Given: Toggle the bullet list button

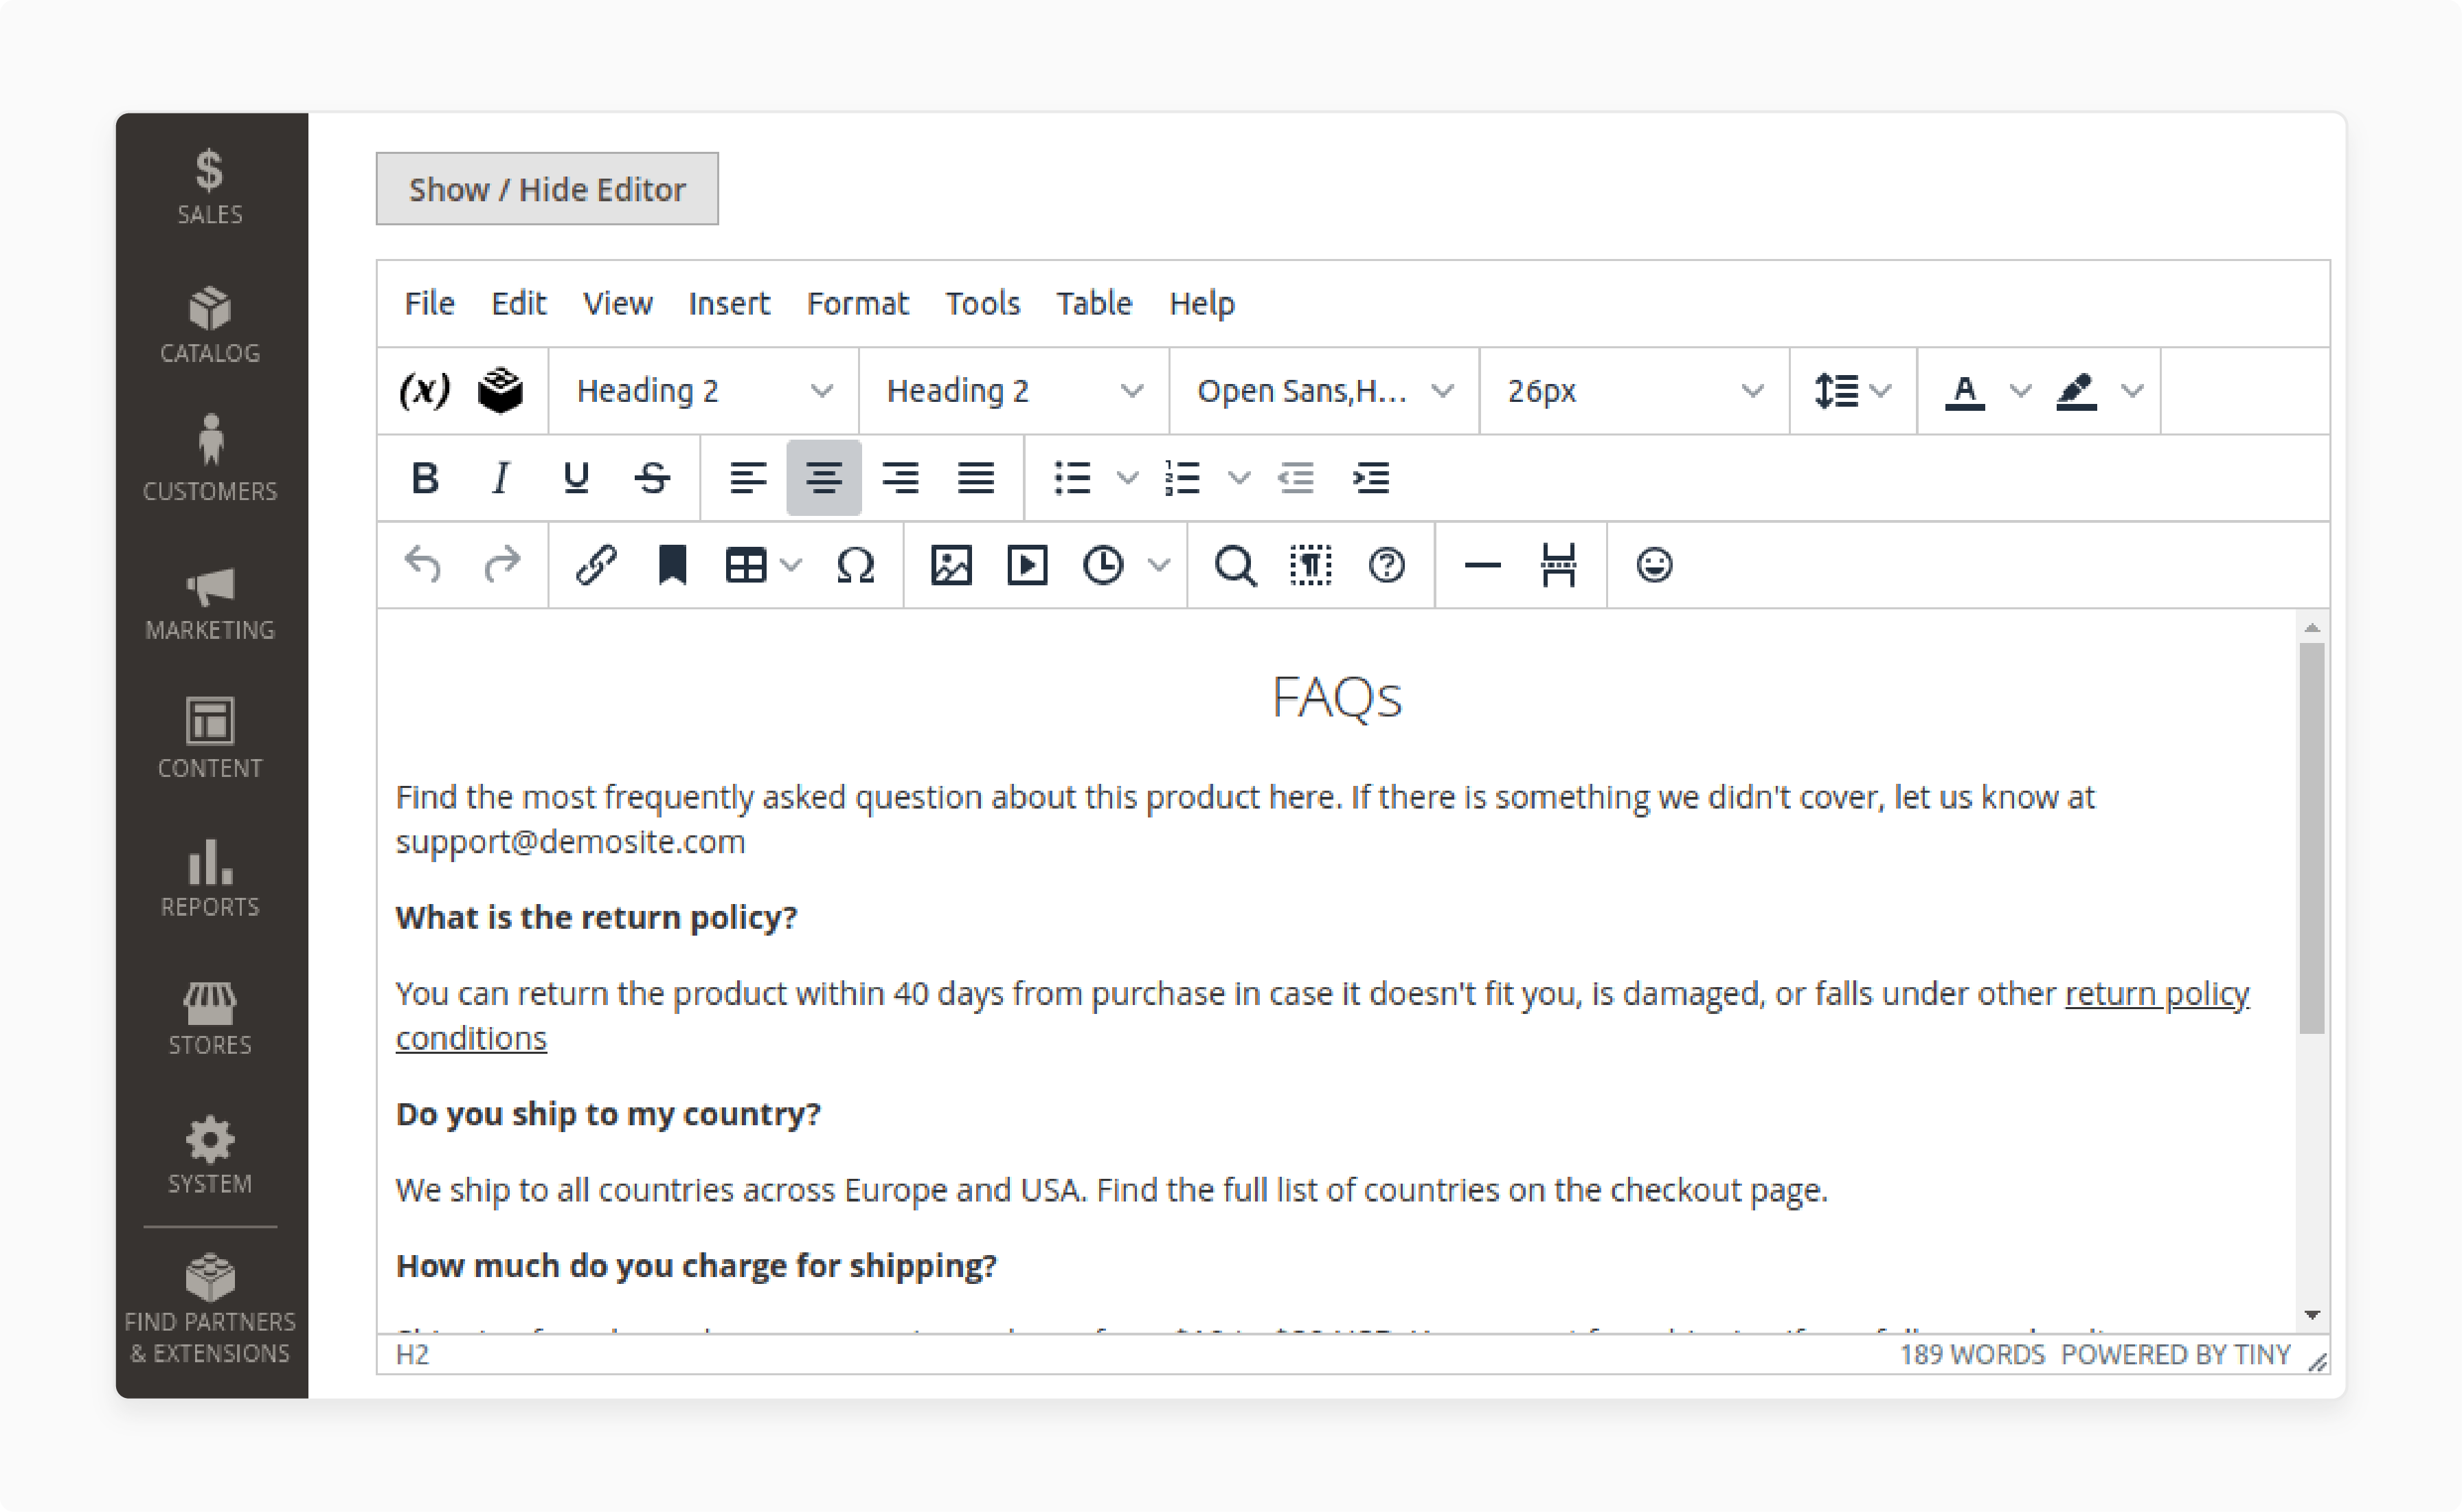Looking at the screenshot, I should [x=1072, y=478].
